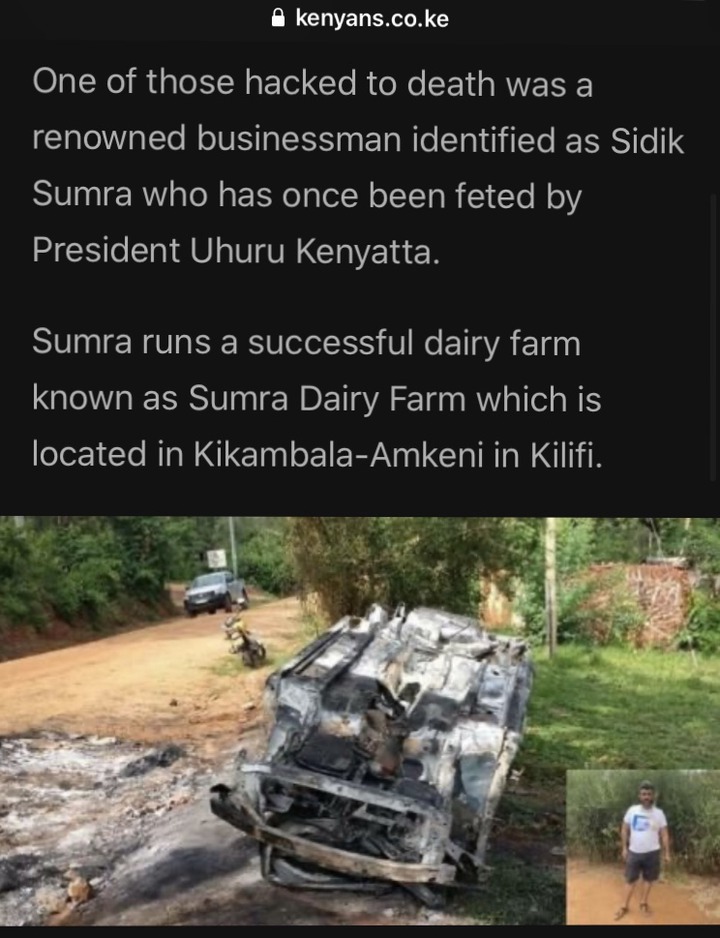Click the word 'successful' in second paragraph

(331, 344)
